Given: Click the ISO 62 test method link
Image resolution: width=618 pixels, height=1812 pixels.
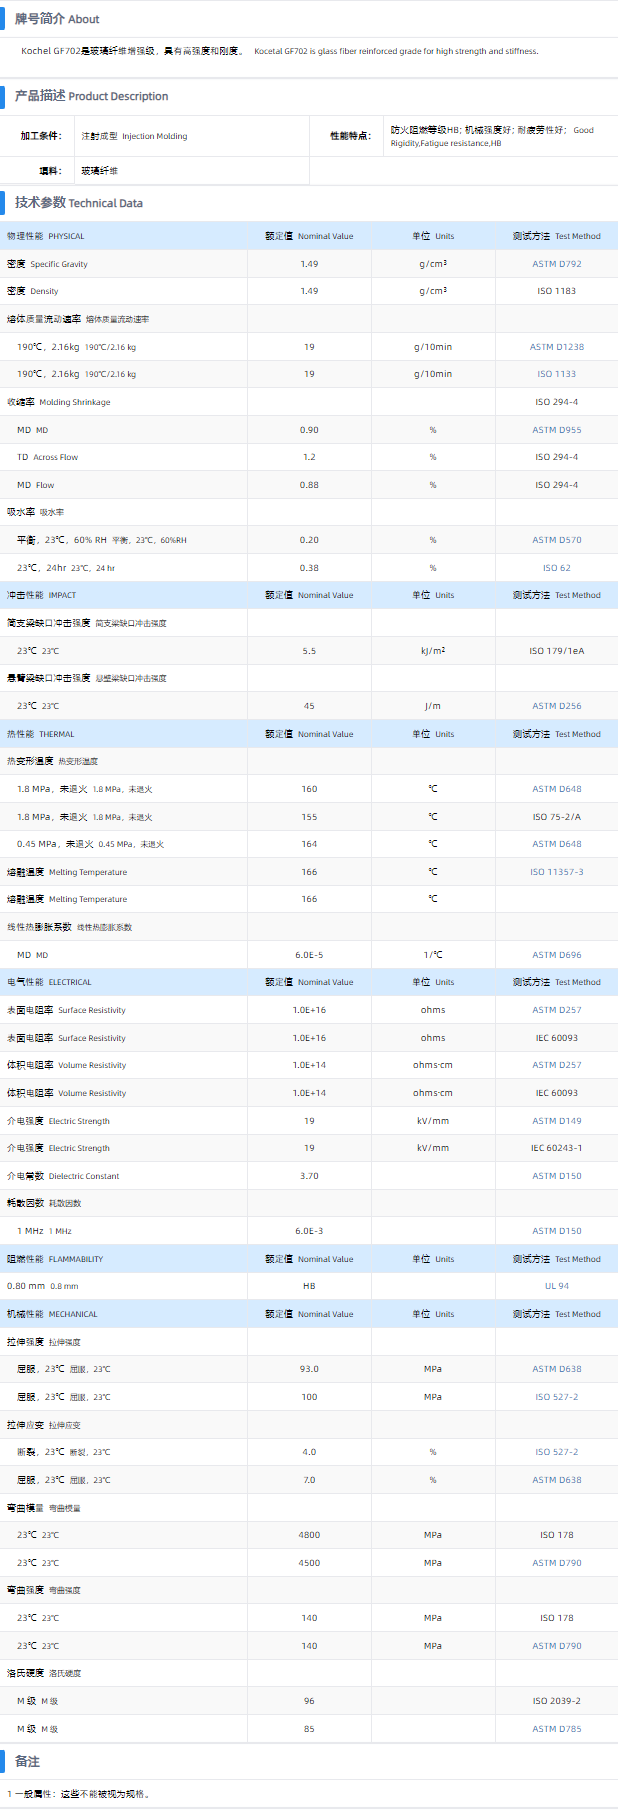Looking at the screenshot, I should (x=556, y=568).
